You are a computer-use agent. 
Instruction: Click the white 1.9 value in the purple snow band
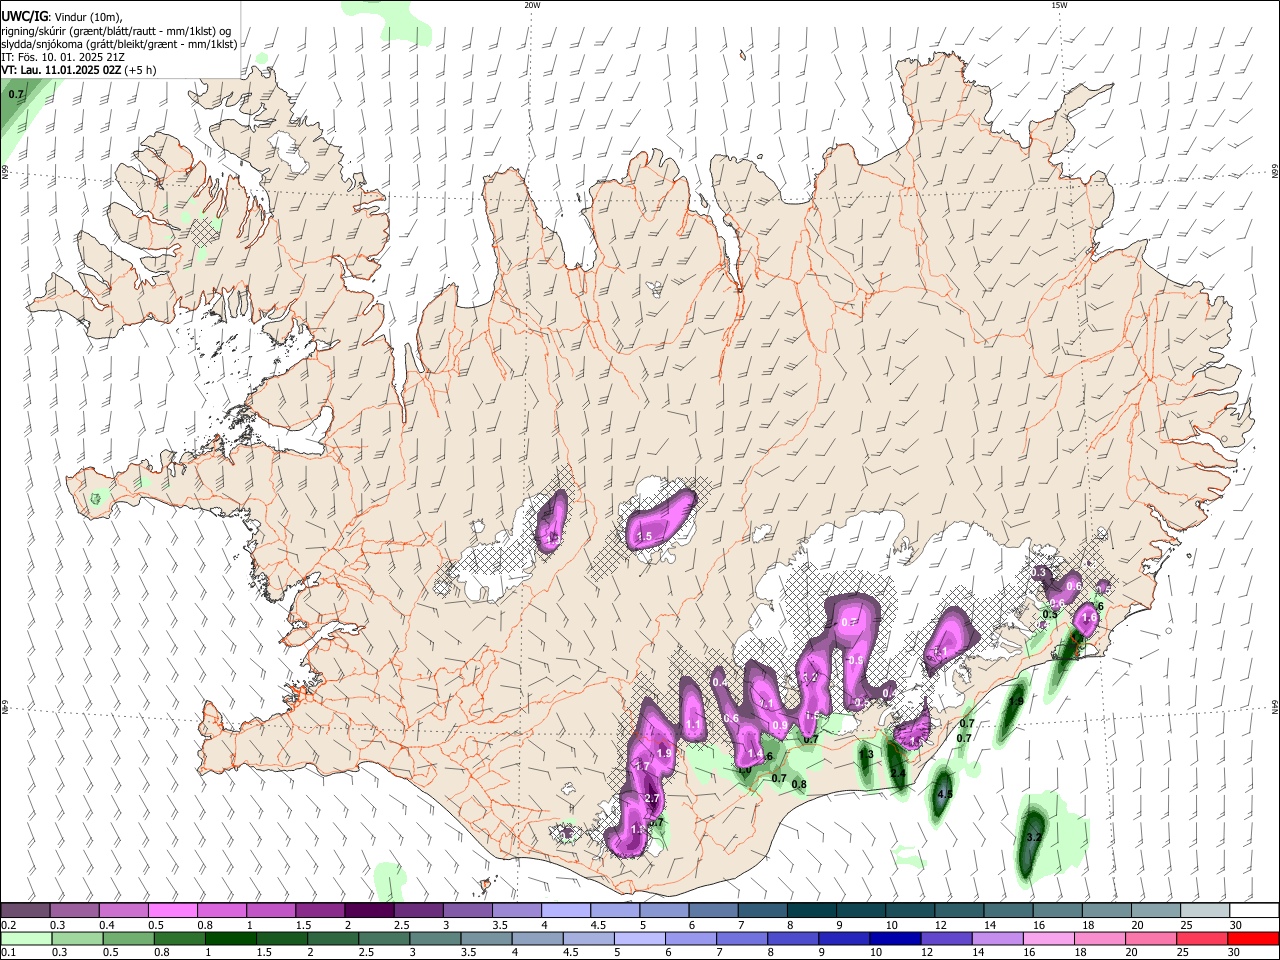click(664, 754)
